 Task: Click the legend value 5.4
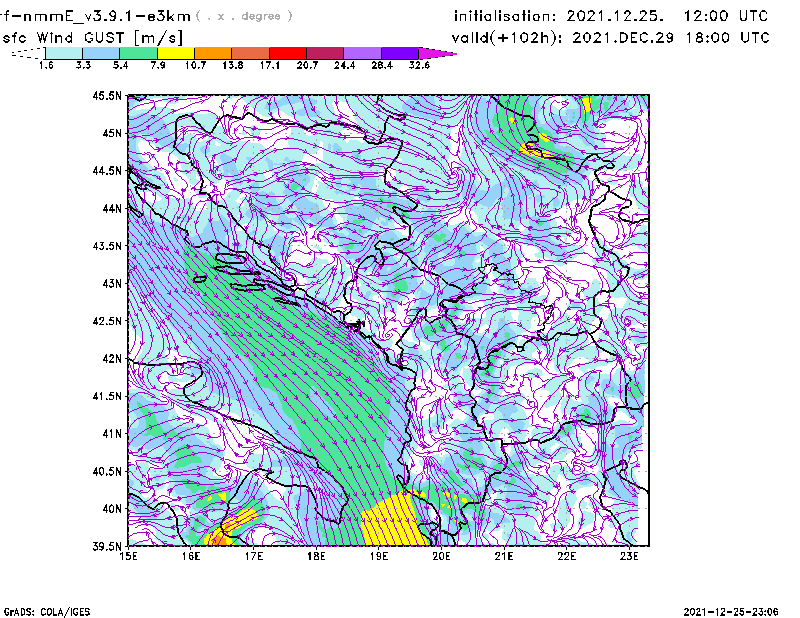click(120, 65)
